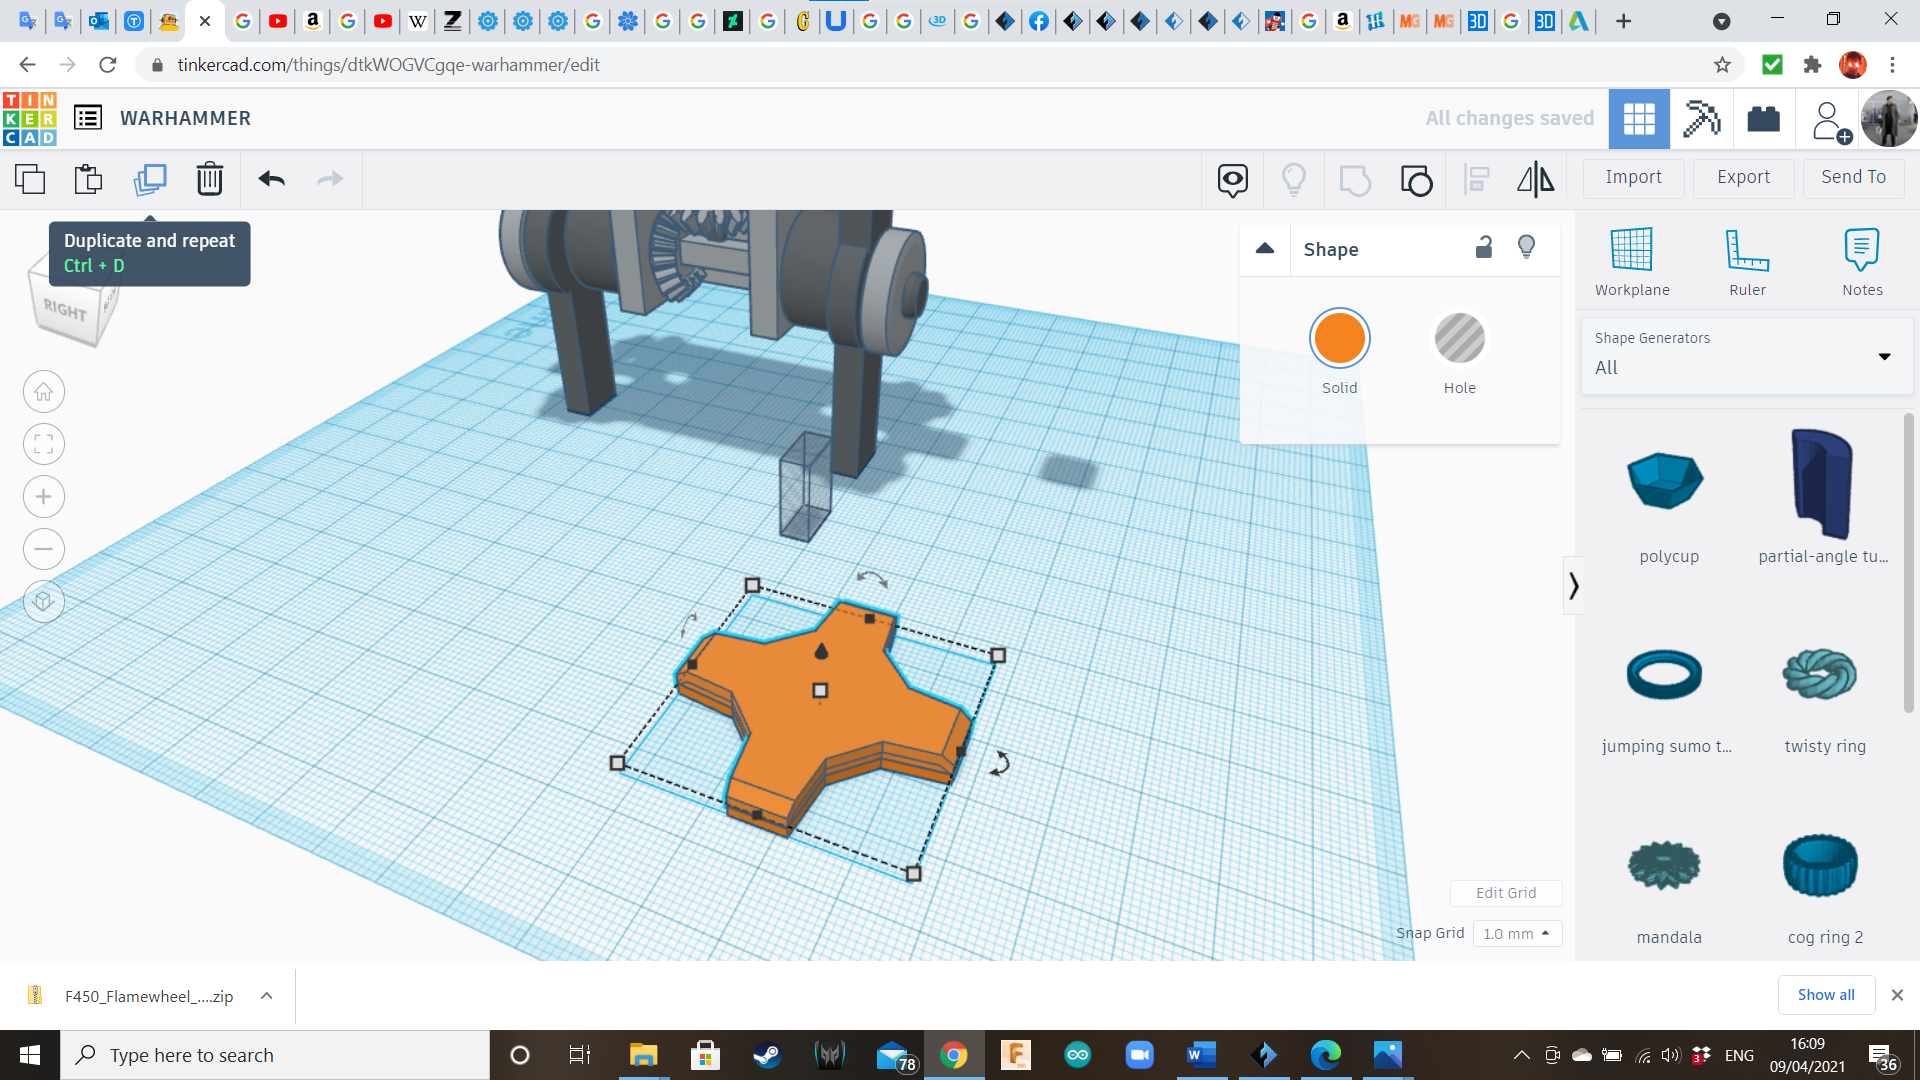This screenshot has width=1920, height=1080.
Task: Click the Undo arrow
Action: 271,179
